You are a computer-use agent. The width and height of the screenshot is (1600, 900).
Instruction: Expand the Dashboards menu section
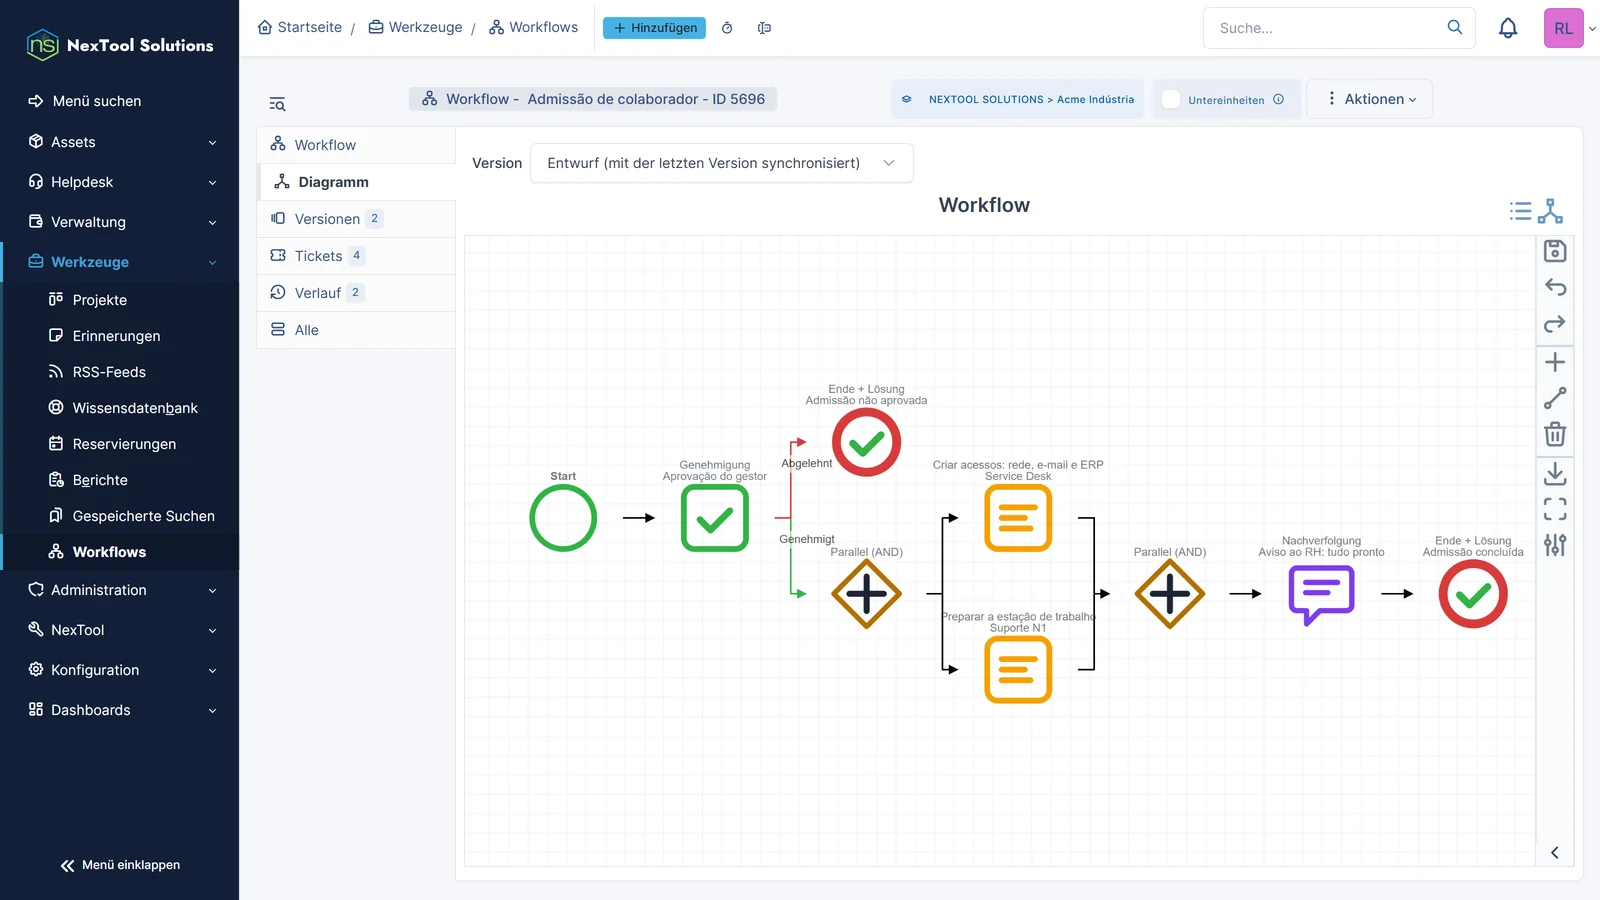point(120,710)
